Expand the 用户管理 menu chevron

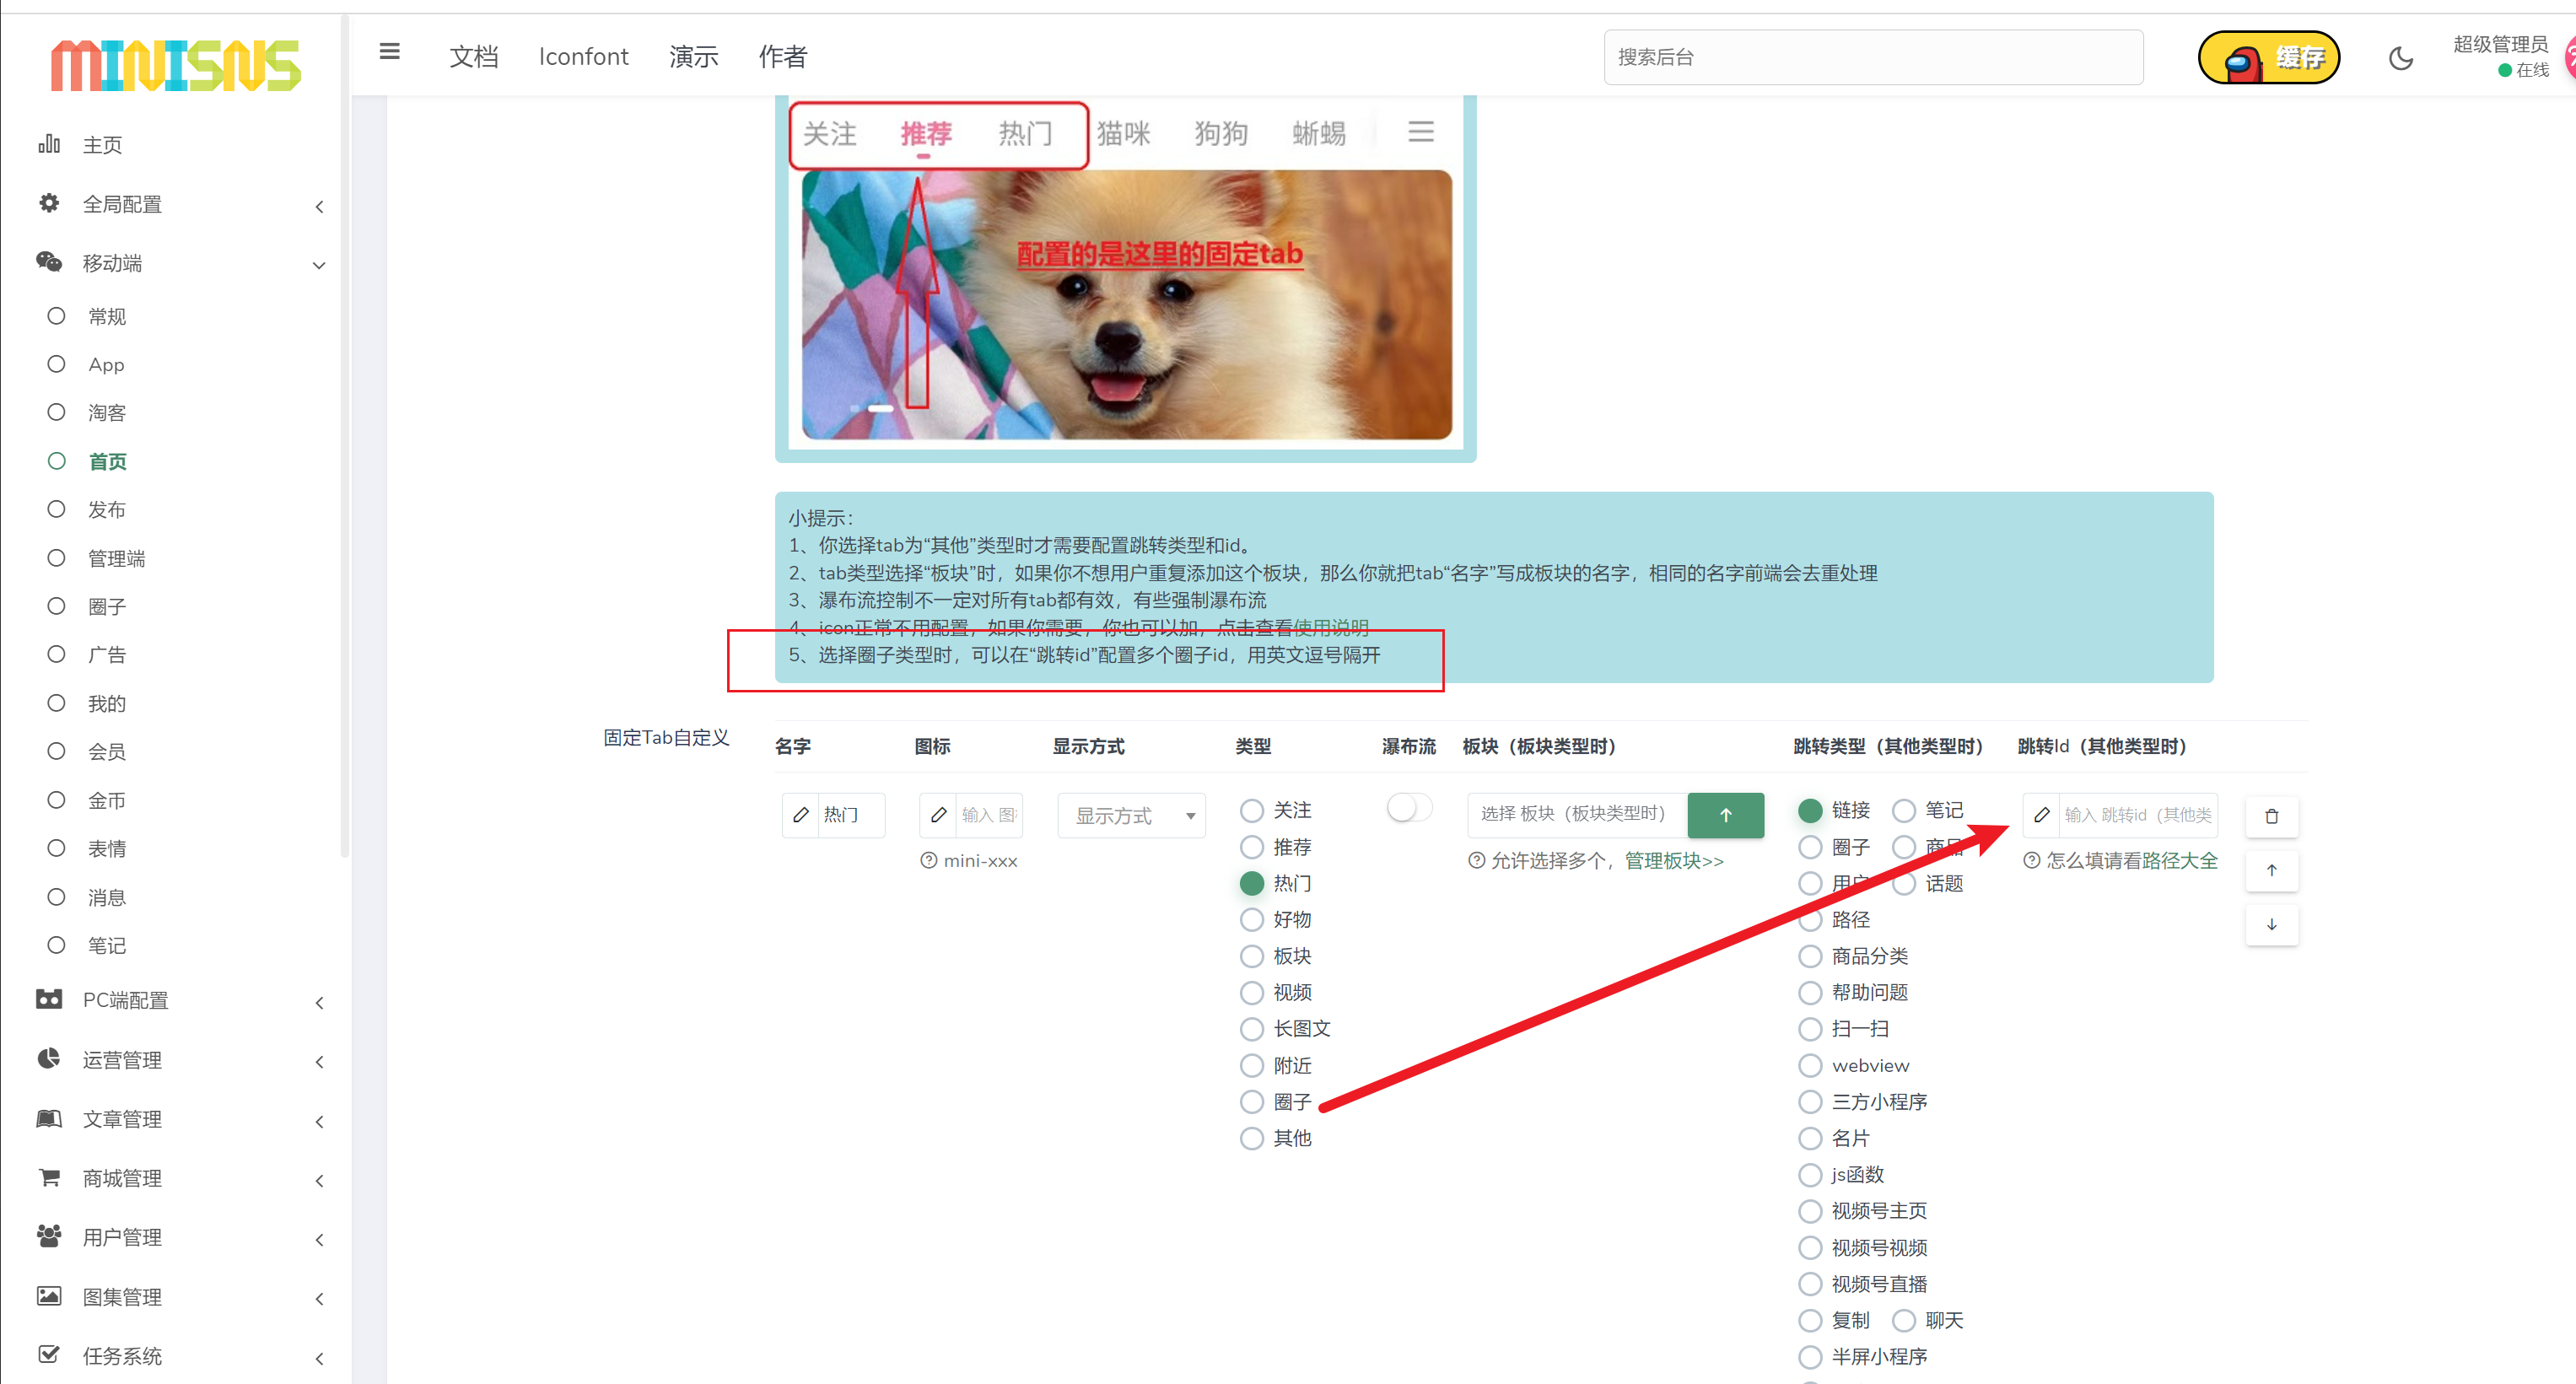pos(319,1239)
